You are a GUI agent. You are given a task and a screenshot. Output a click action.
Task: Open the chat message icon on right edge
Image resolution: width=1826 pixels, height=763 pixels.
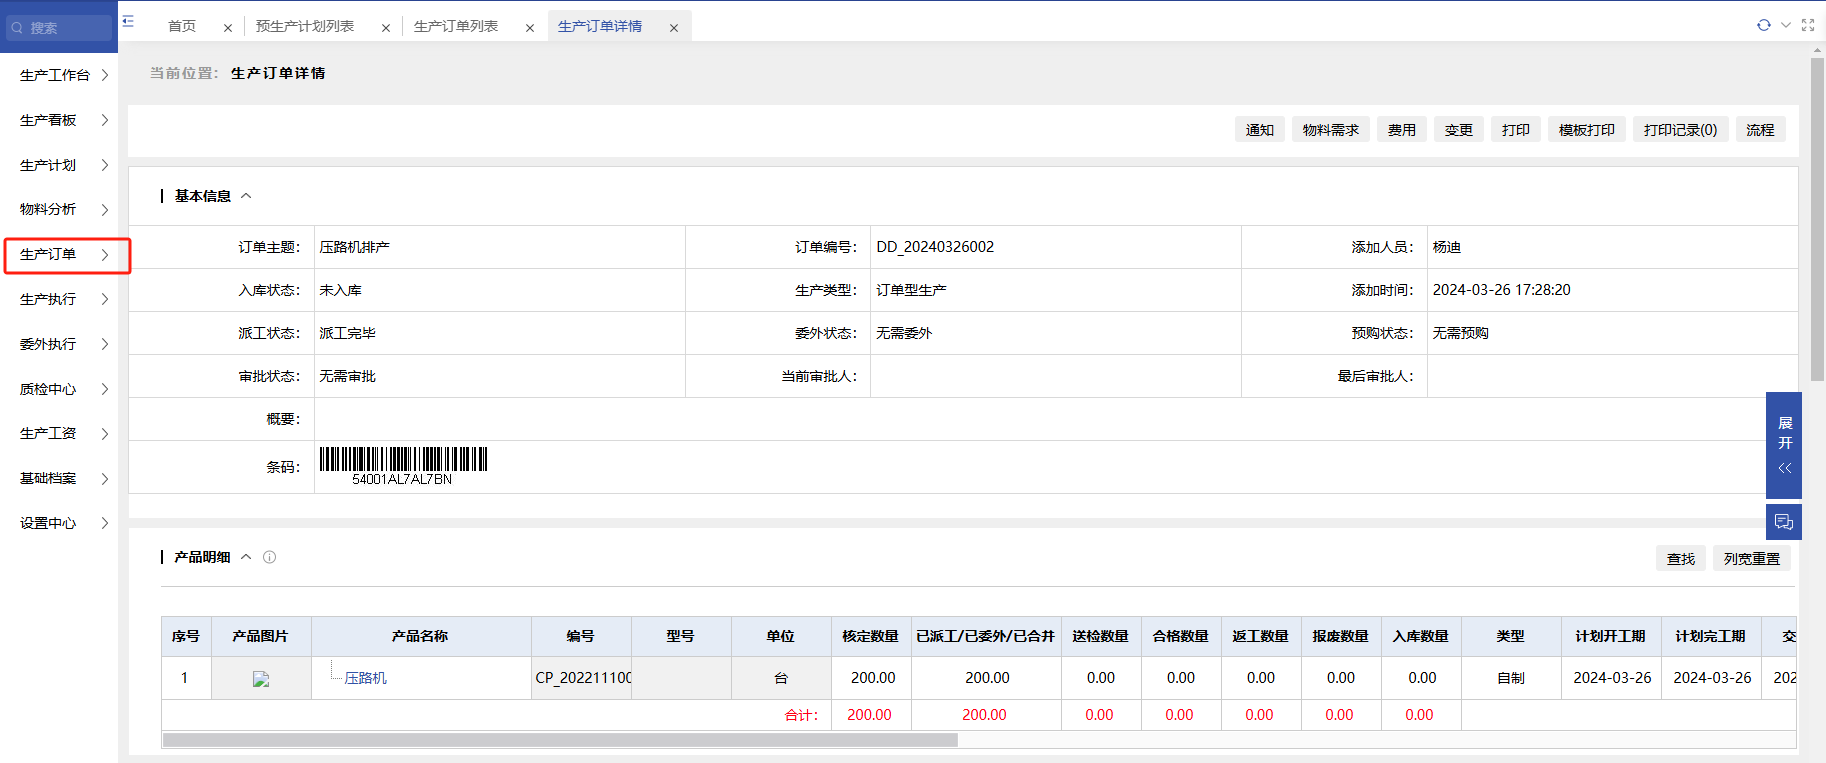coord(1784,522)
